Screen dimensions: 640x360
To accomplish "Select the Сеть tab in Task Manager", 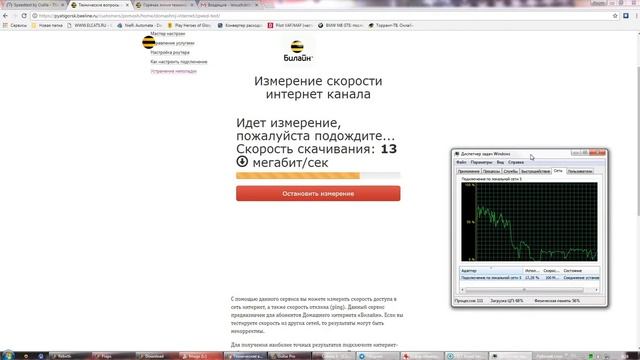I will (558, 171).
